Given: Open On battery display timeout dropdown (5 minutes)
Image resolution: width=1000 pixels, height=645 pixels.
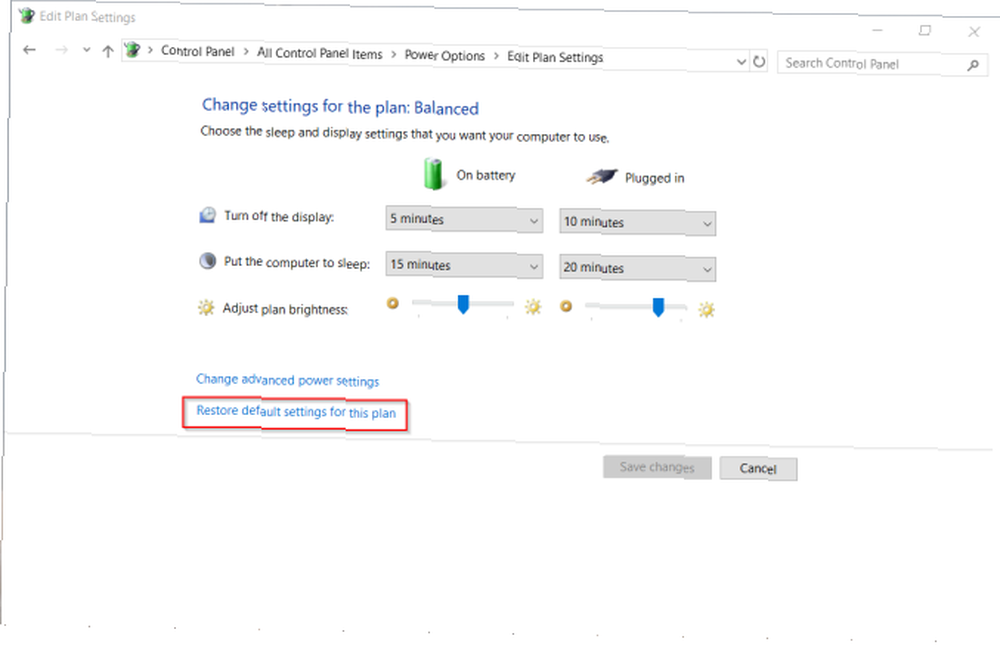Looking at the screenshot, I should 464,219.
